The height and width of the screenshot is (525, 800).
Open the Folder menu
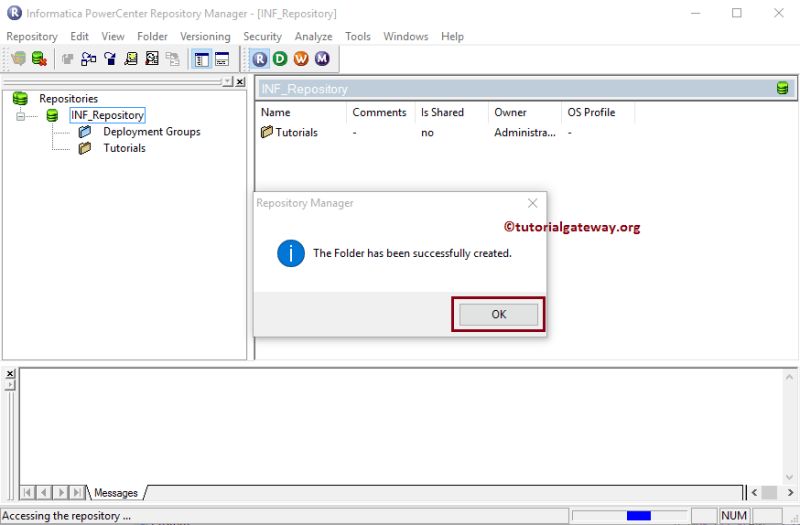(152, 37)
